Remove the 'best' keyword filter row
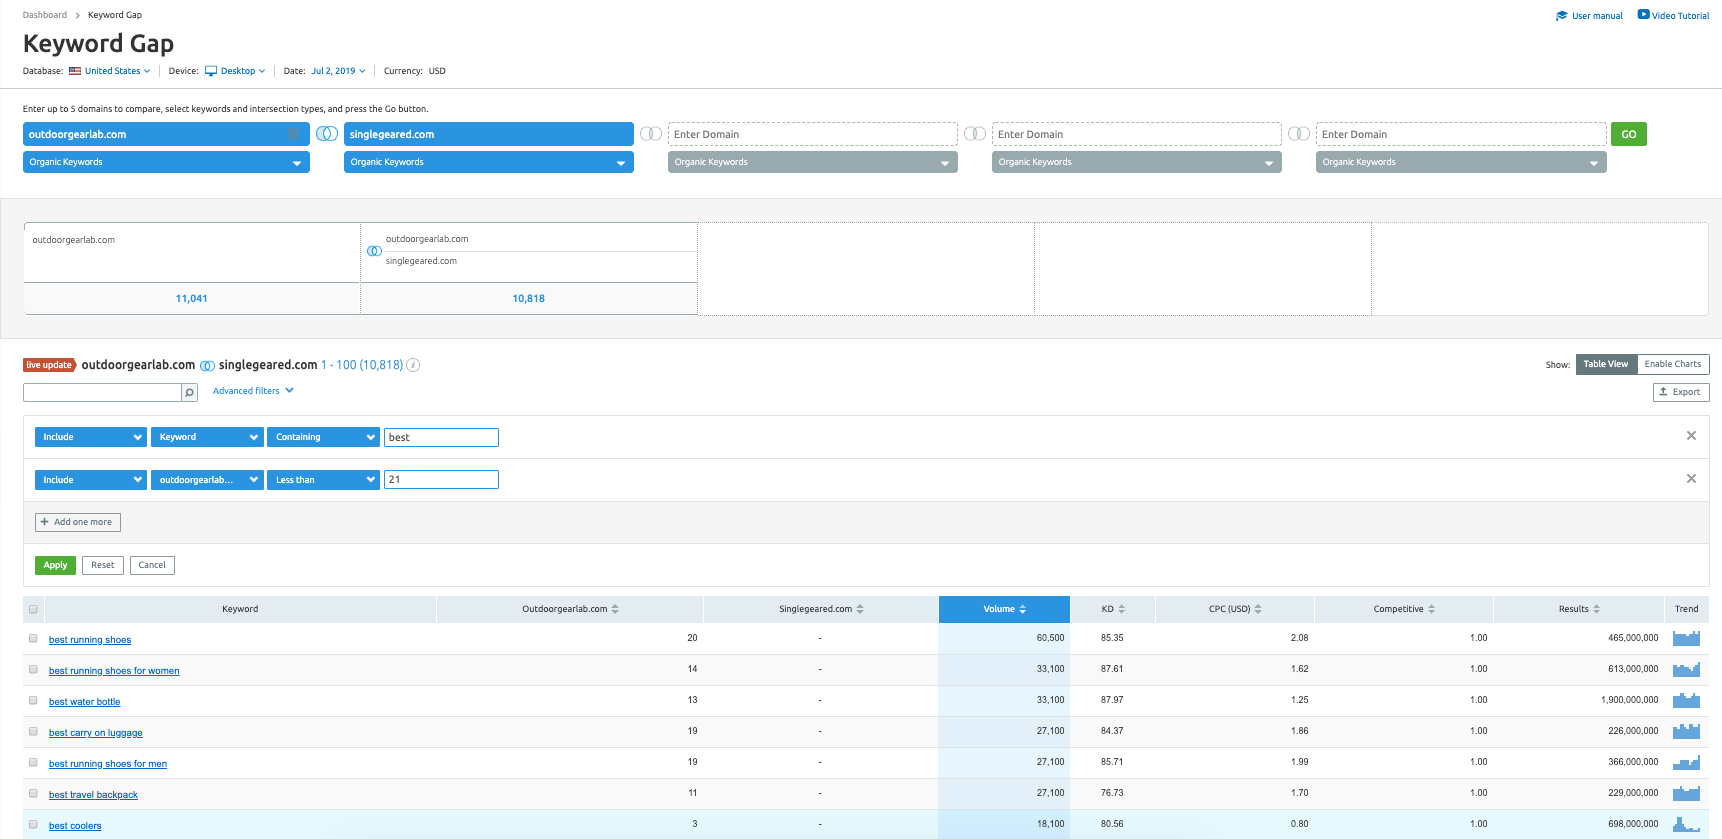The image size is (1722, 839). click(1691, 436)
